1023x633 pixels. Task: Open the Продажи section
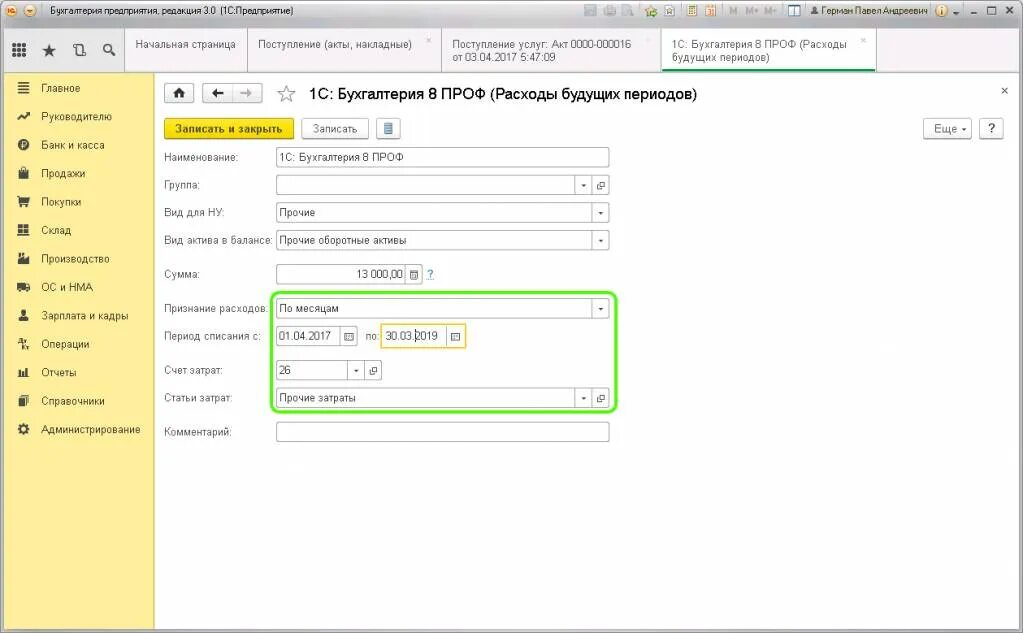click(63, 174)
